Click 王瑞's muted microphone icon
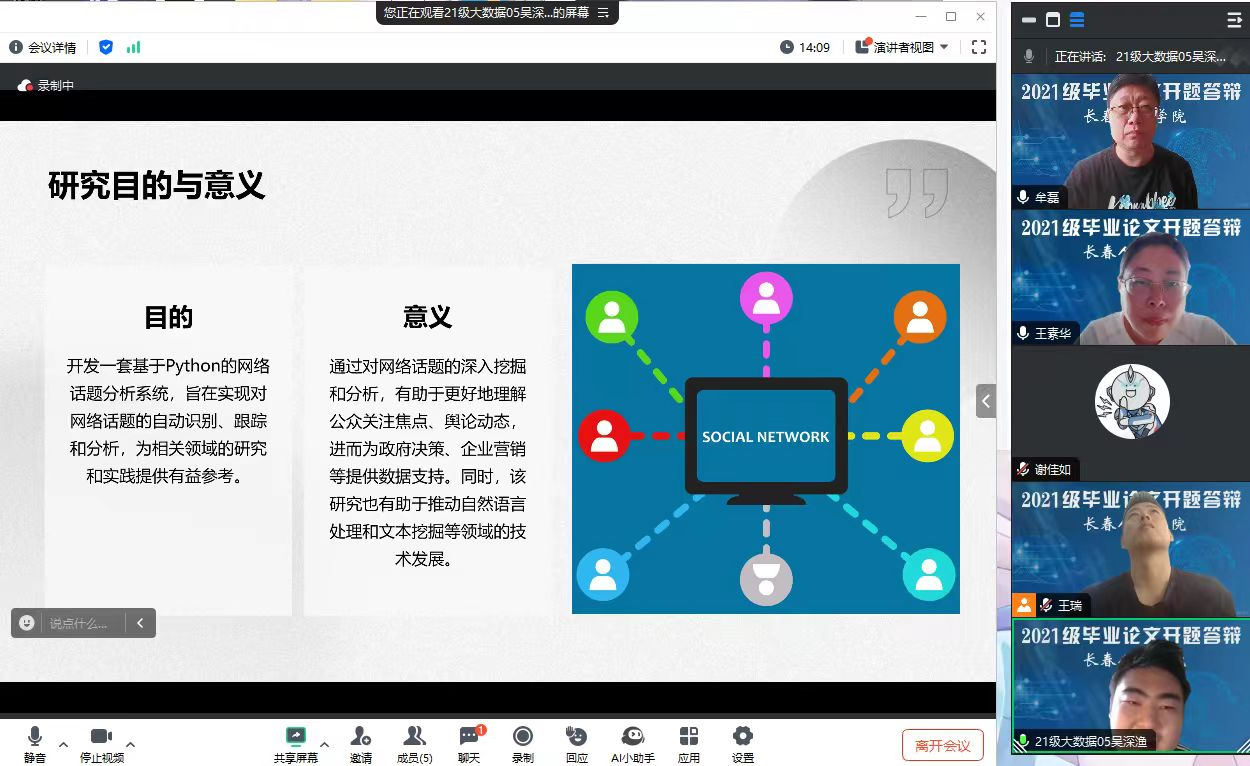1250x766 pixels. pyautogui.click(x=1047, y=605)
